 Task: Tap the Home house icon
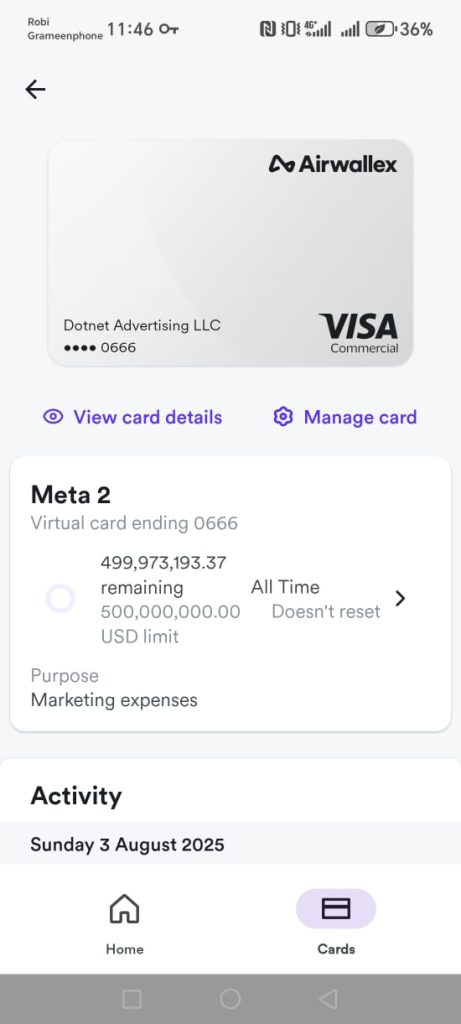pyautogui.click(x=124, y=908)
